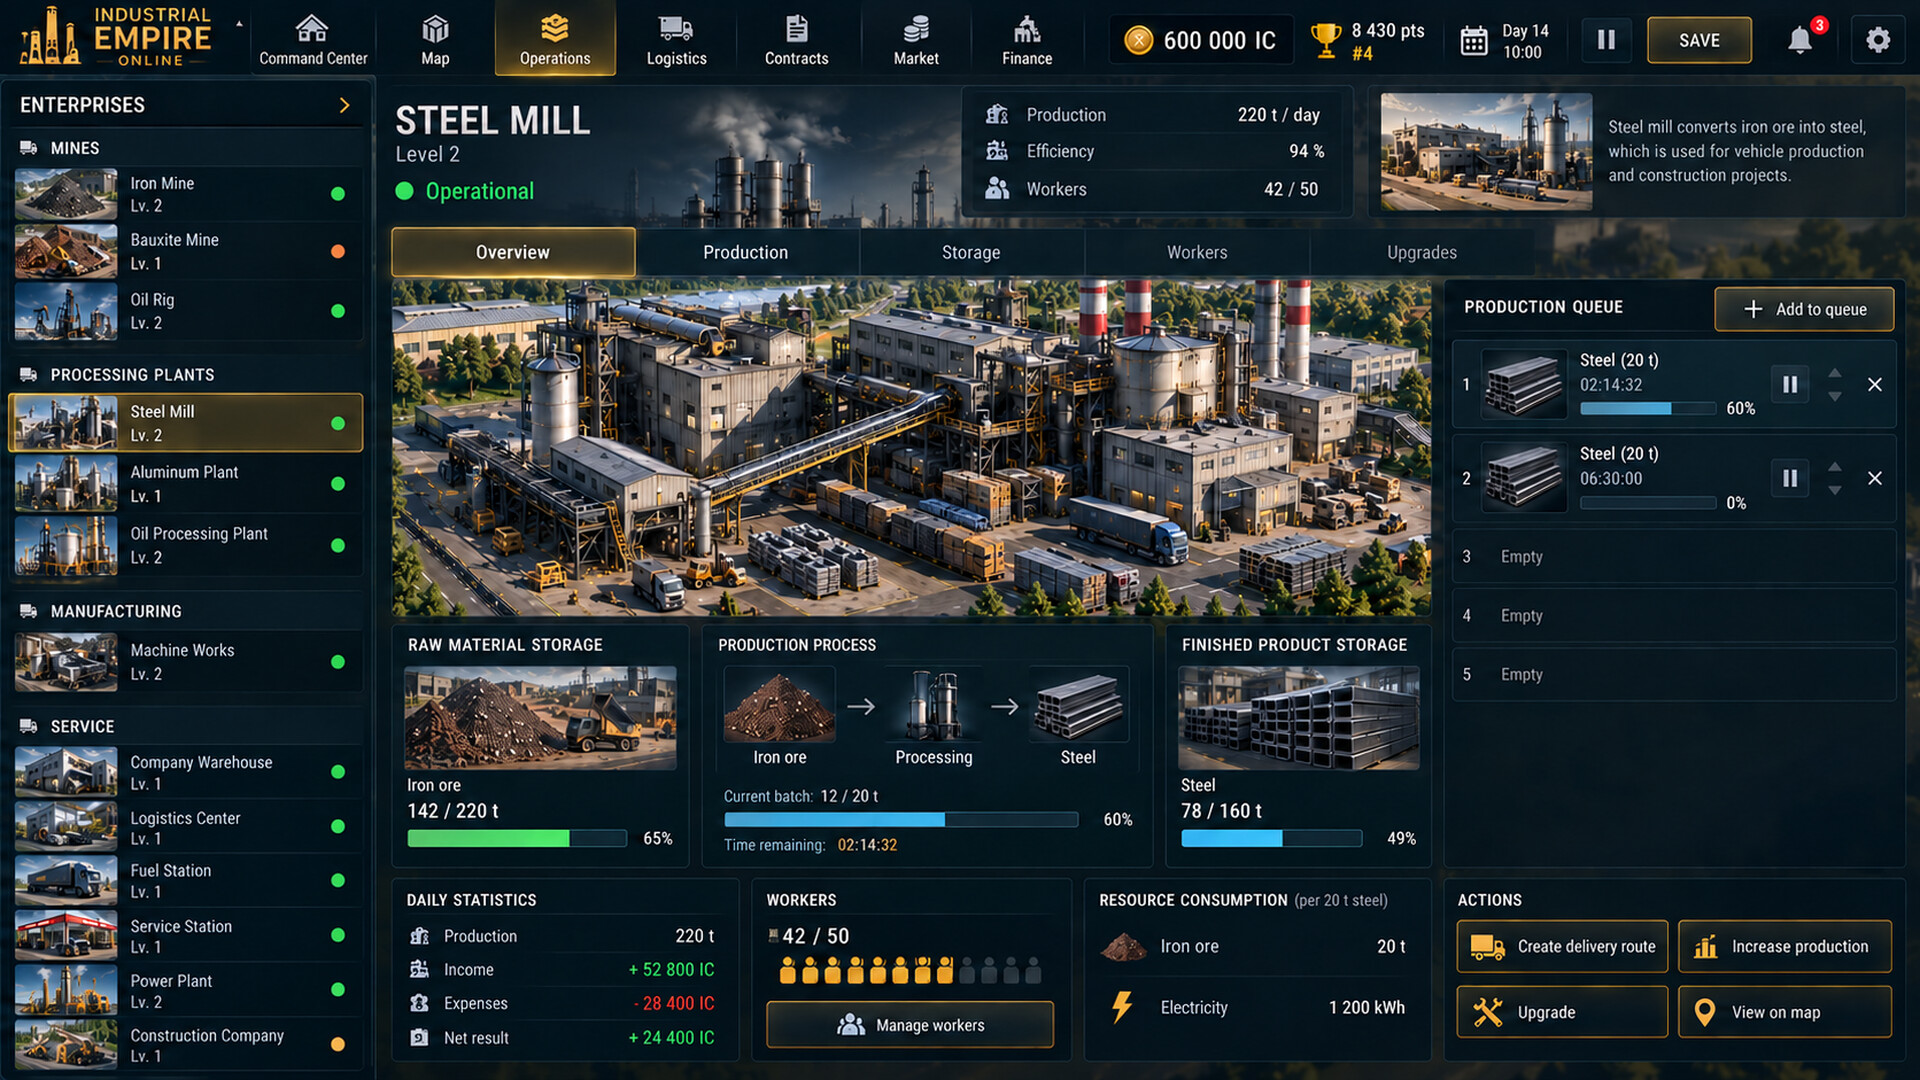Switch to the Upgrades tab
The width and height of the screenshot is (1920, 1080).
tap(1421, 252)
